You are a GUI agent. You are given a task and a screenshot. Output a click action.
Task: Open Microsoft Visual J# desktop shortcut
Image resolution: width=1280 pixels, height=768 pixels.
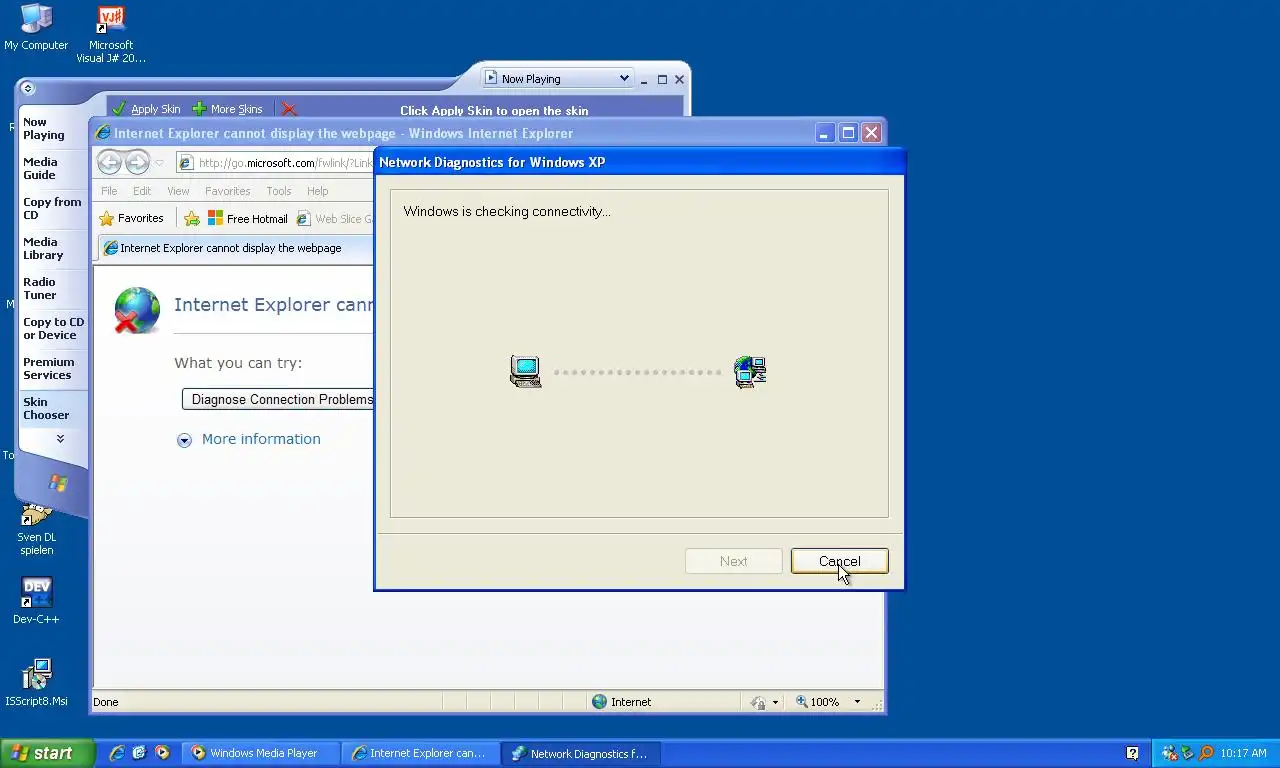[111, 35]
